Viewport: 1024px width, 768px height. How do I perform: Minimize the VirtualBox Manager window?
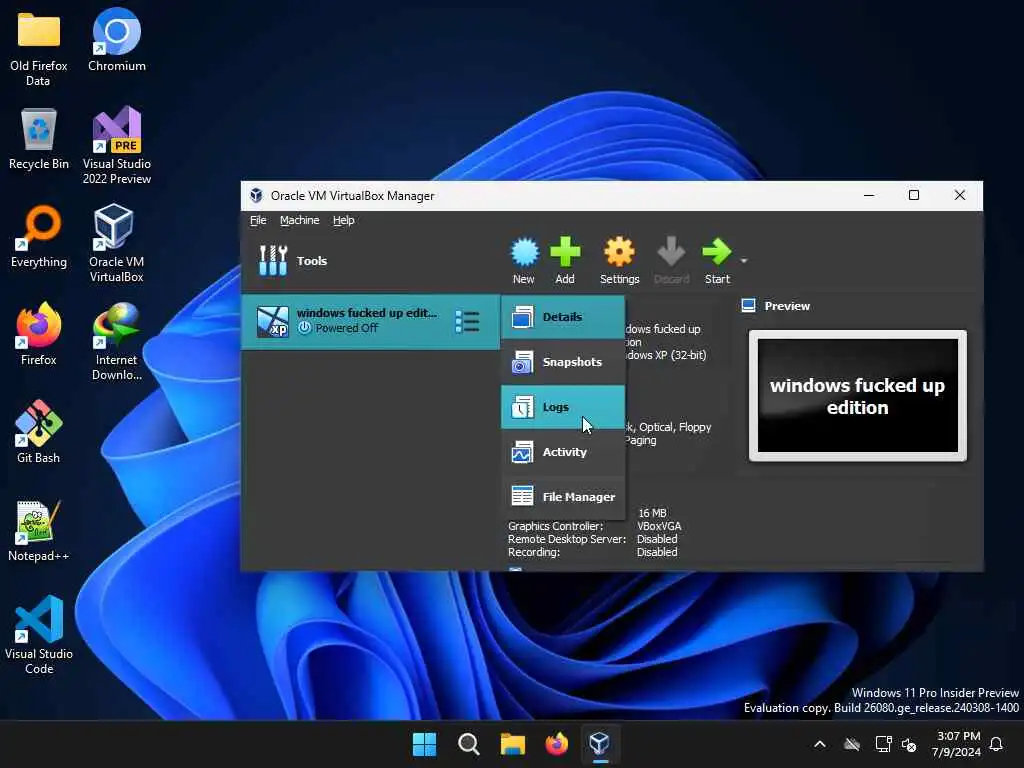(x=869, y=195)
